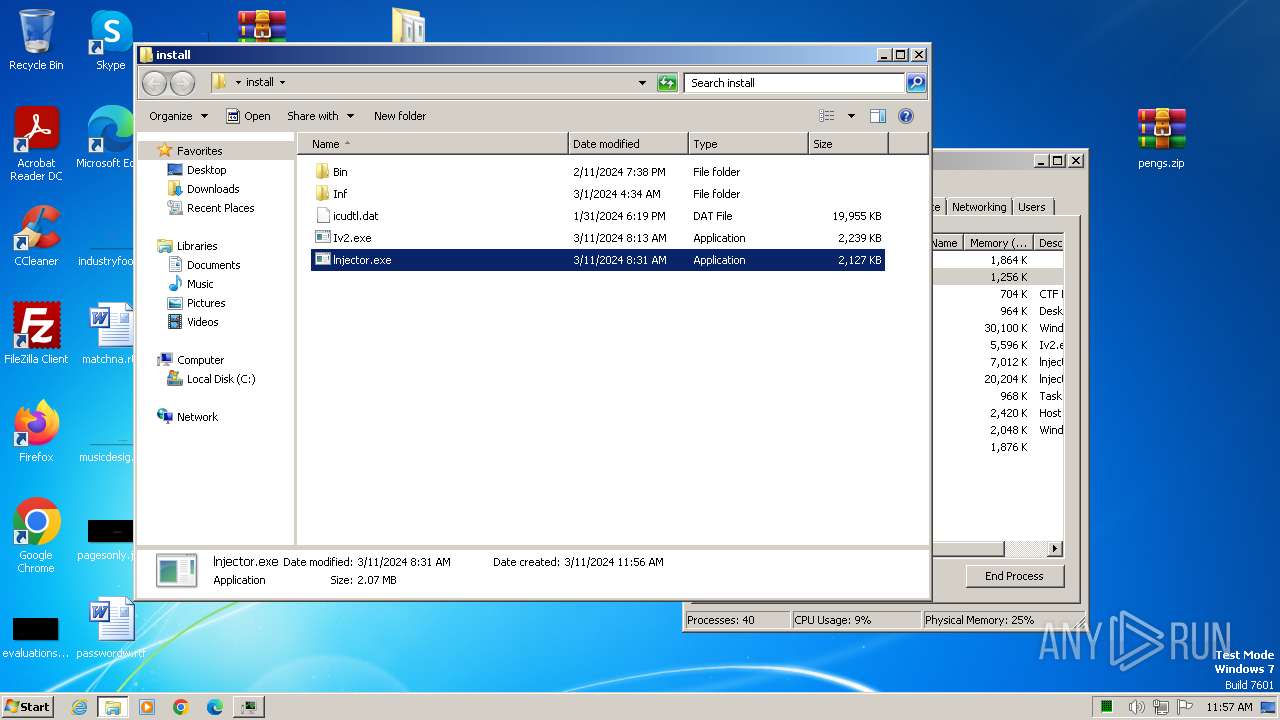
Task: Open pengs.zip archive on desktop
Action: [1161, 138]
